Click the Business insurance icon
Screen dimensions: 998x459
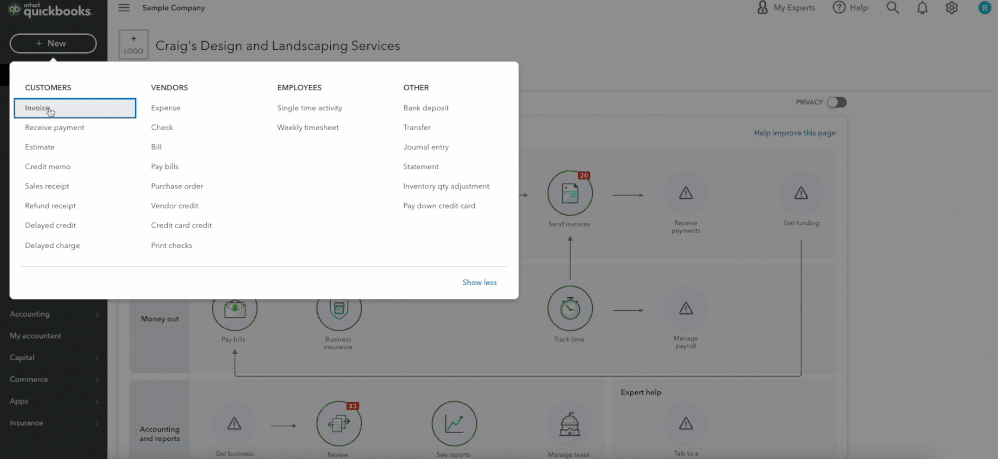pos(339,309)
